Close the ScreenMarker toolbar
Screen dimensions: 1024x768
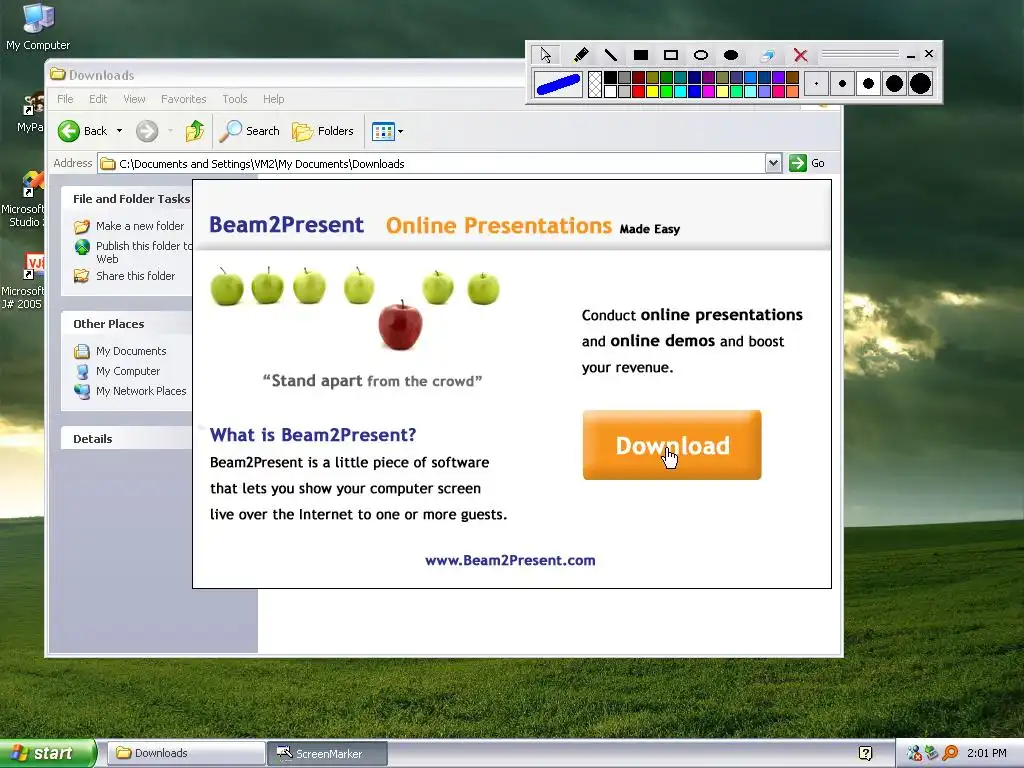tap(929, 54)
